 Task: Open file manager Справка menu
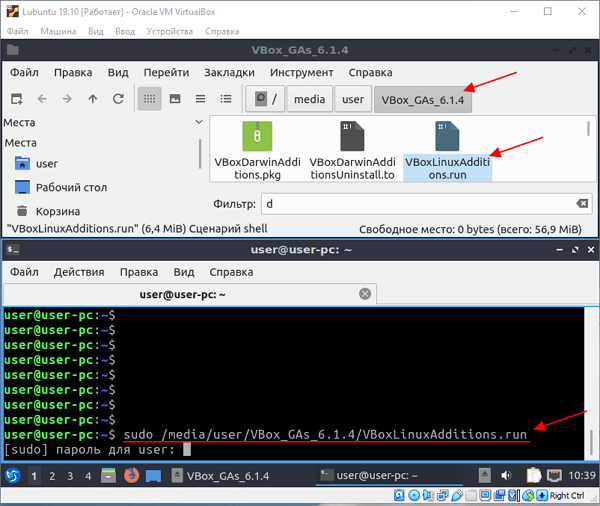click(370, 72)
